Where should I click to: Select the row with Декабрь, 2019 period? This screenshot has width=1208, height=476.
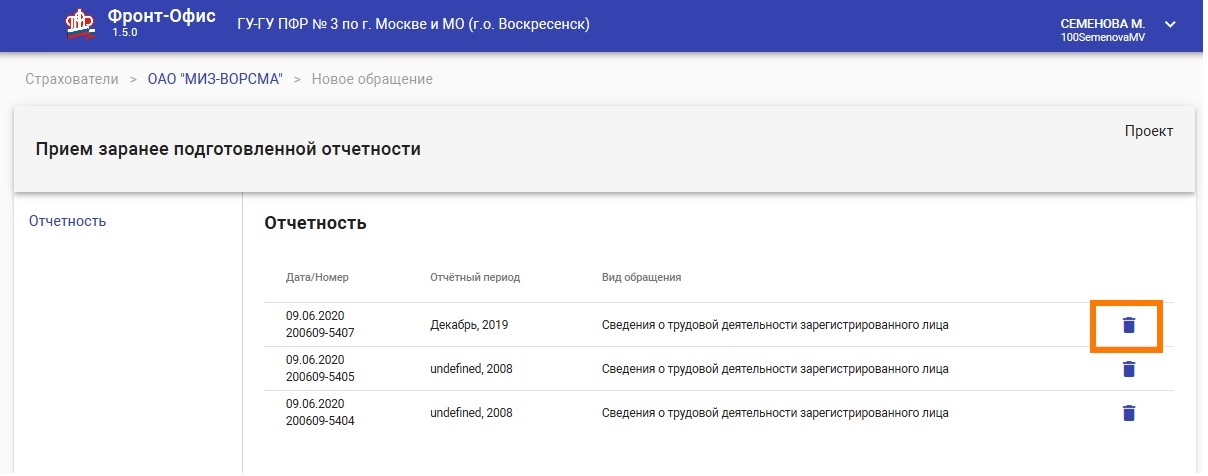pyautogui.click(x=718, y=325)
